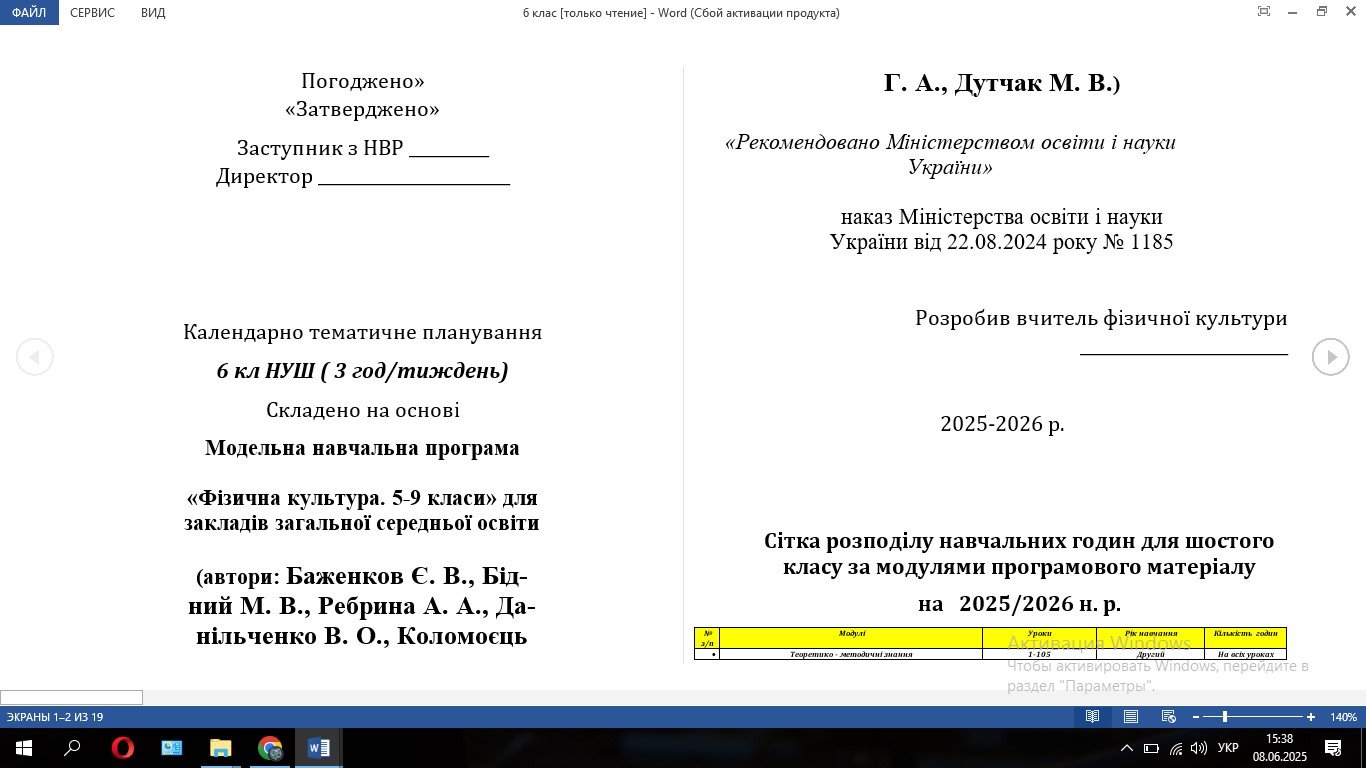1366x768 pixels.
Task: Switch input language УКР
Action: point(1229,748)
